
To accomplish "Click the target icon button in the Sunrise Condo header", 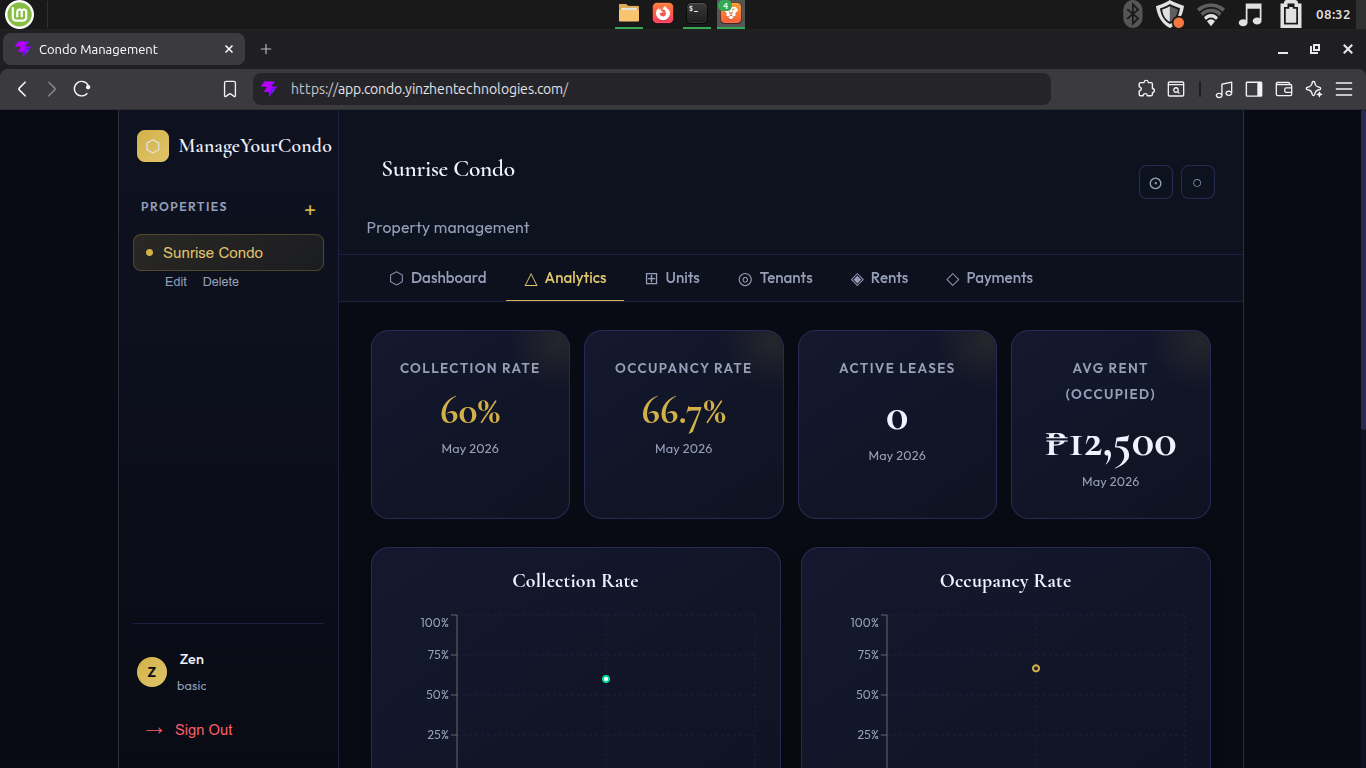I will pyautogui.click(x=1156, y=182).
